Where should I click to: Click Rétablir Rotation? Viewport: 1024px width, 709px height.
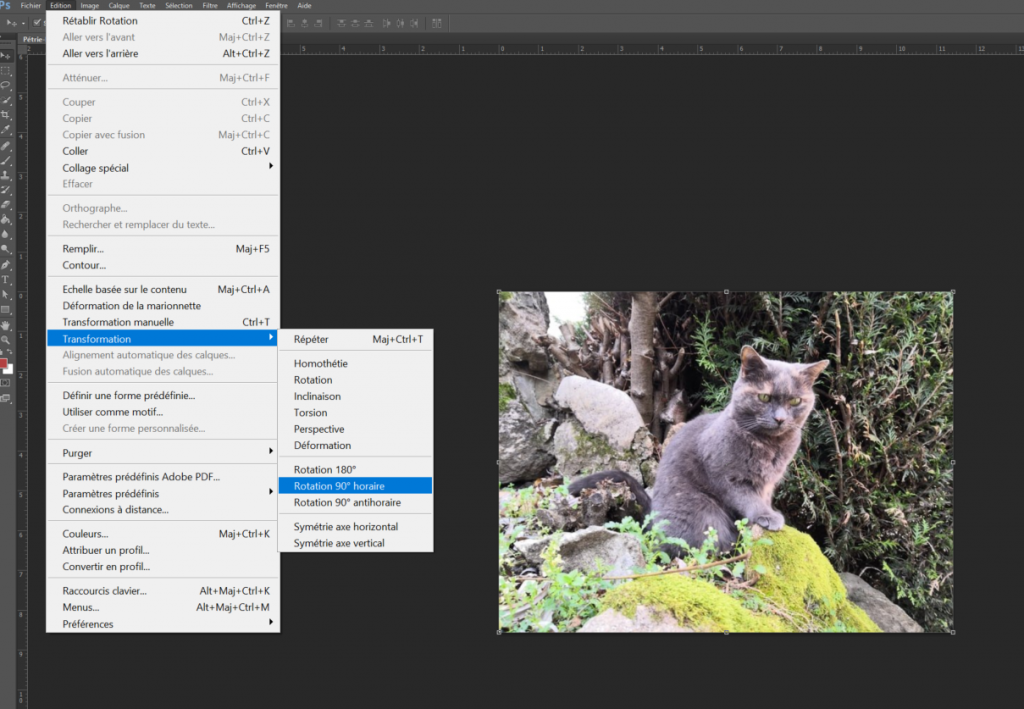point(163,20)
